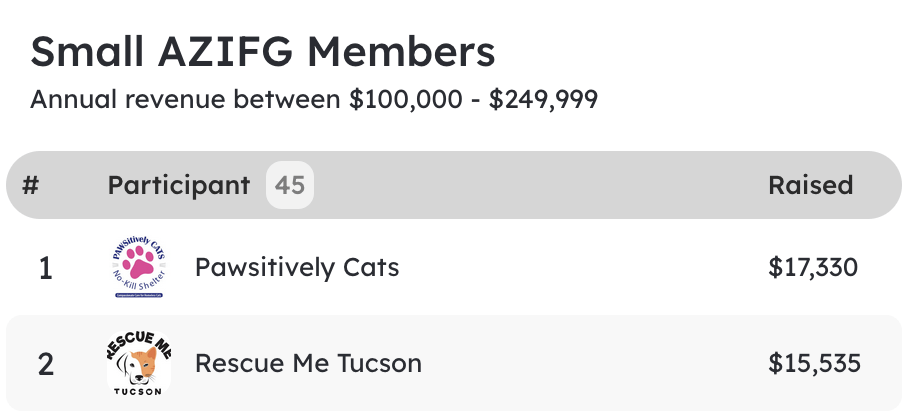Click rank number 2 in the leaderboard

(45, 364)
